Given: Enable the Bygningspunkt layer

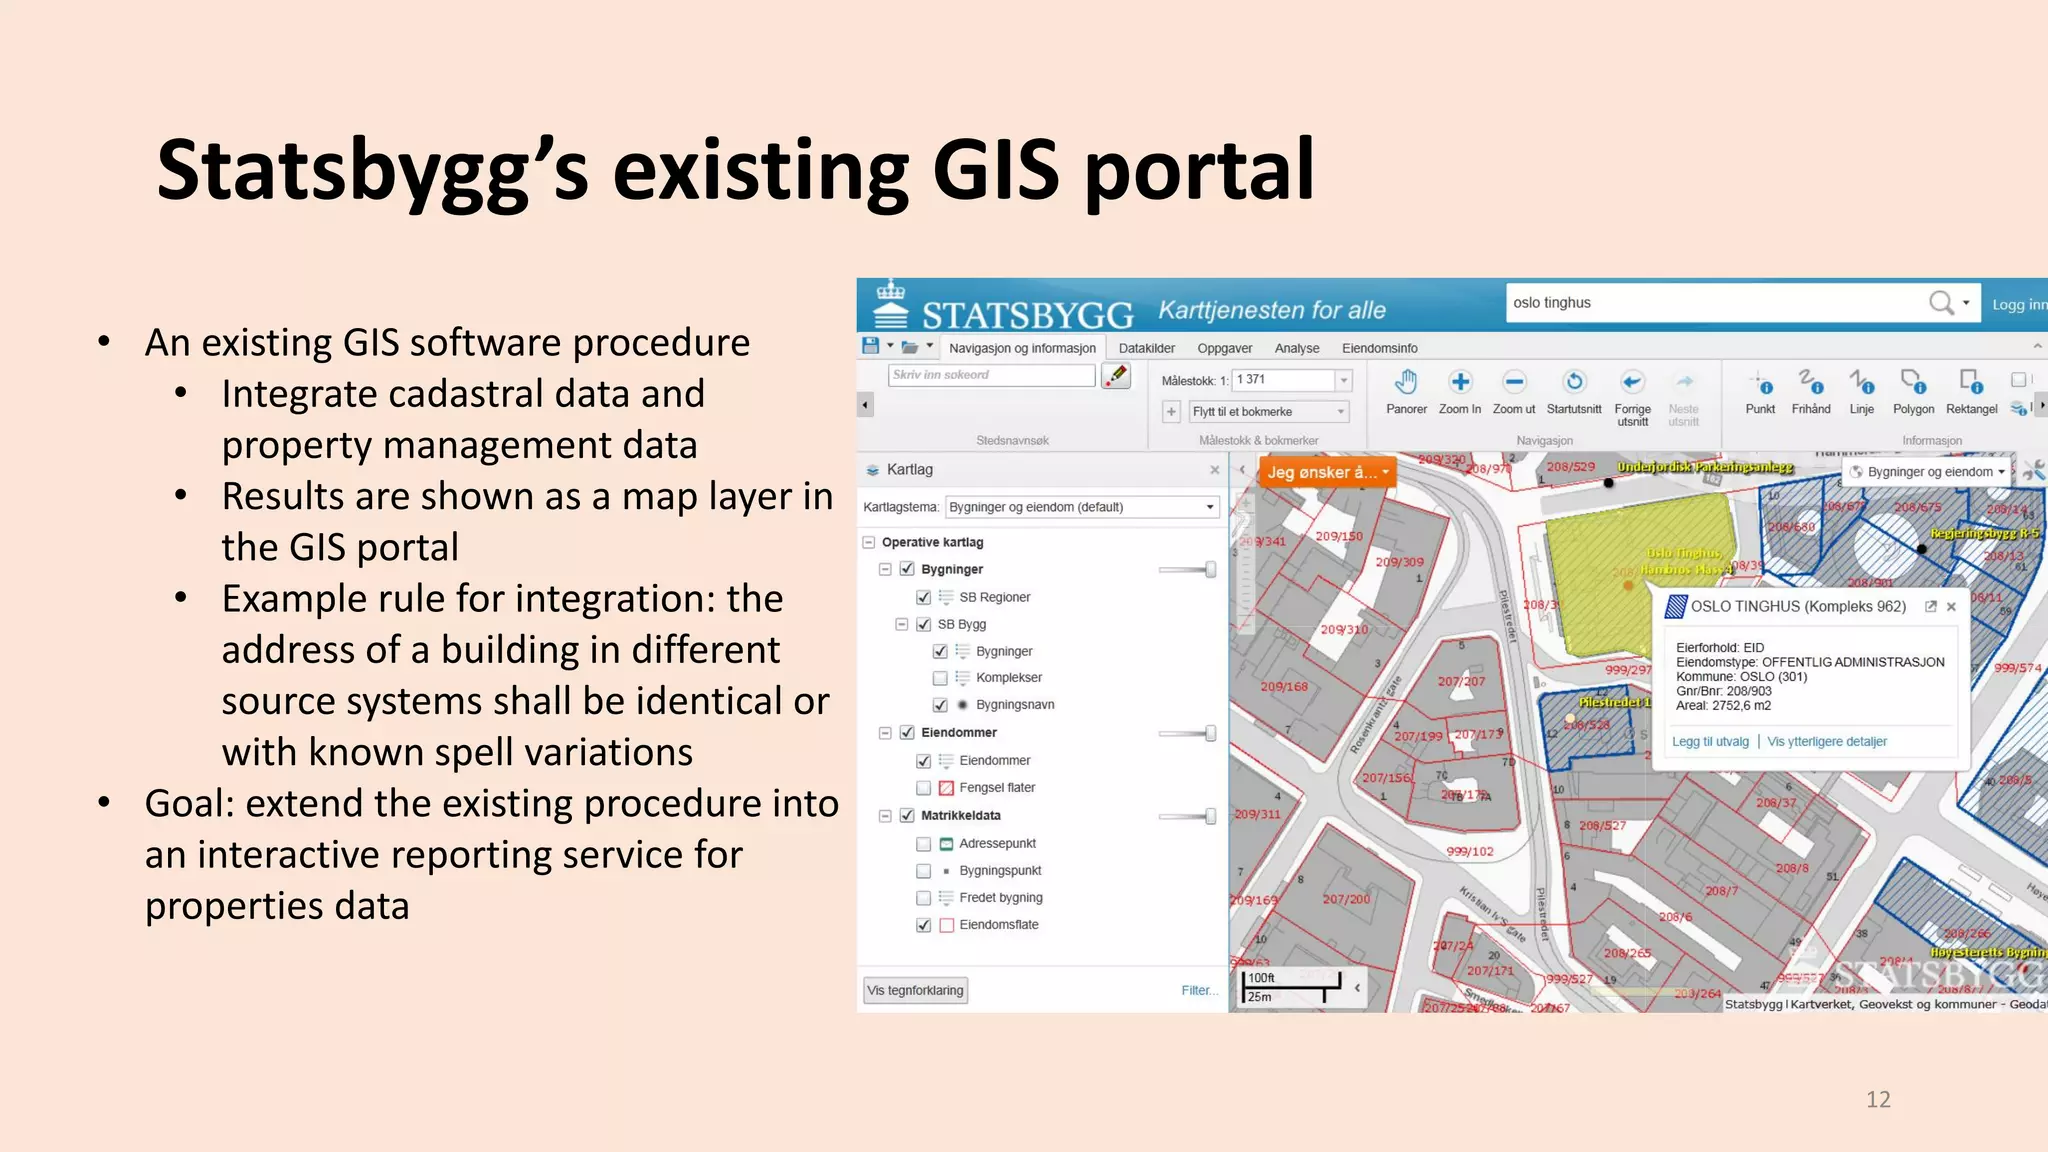Looking at the screenshot, I should coord(923,871).
